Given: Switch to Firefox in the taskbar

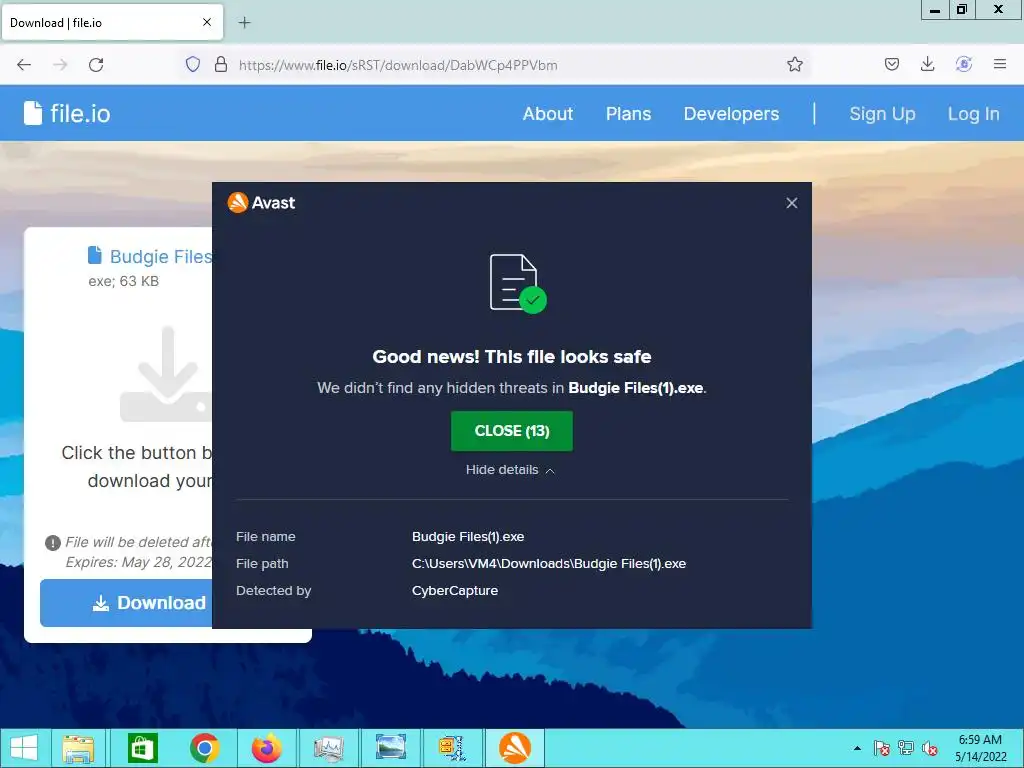Looking at the screenshot, I should pos(266,748).
